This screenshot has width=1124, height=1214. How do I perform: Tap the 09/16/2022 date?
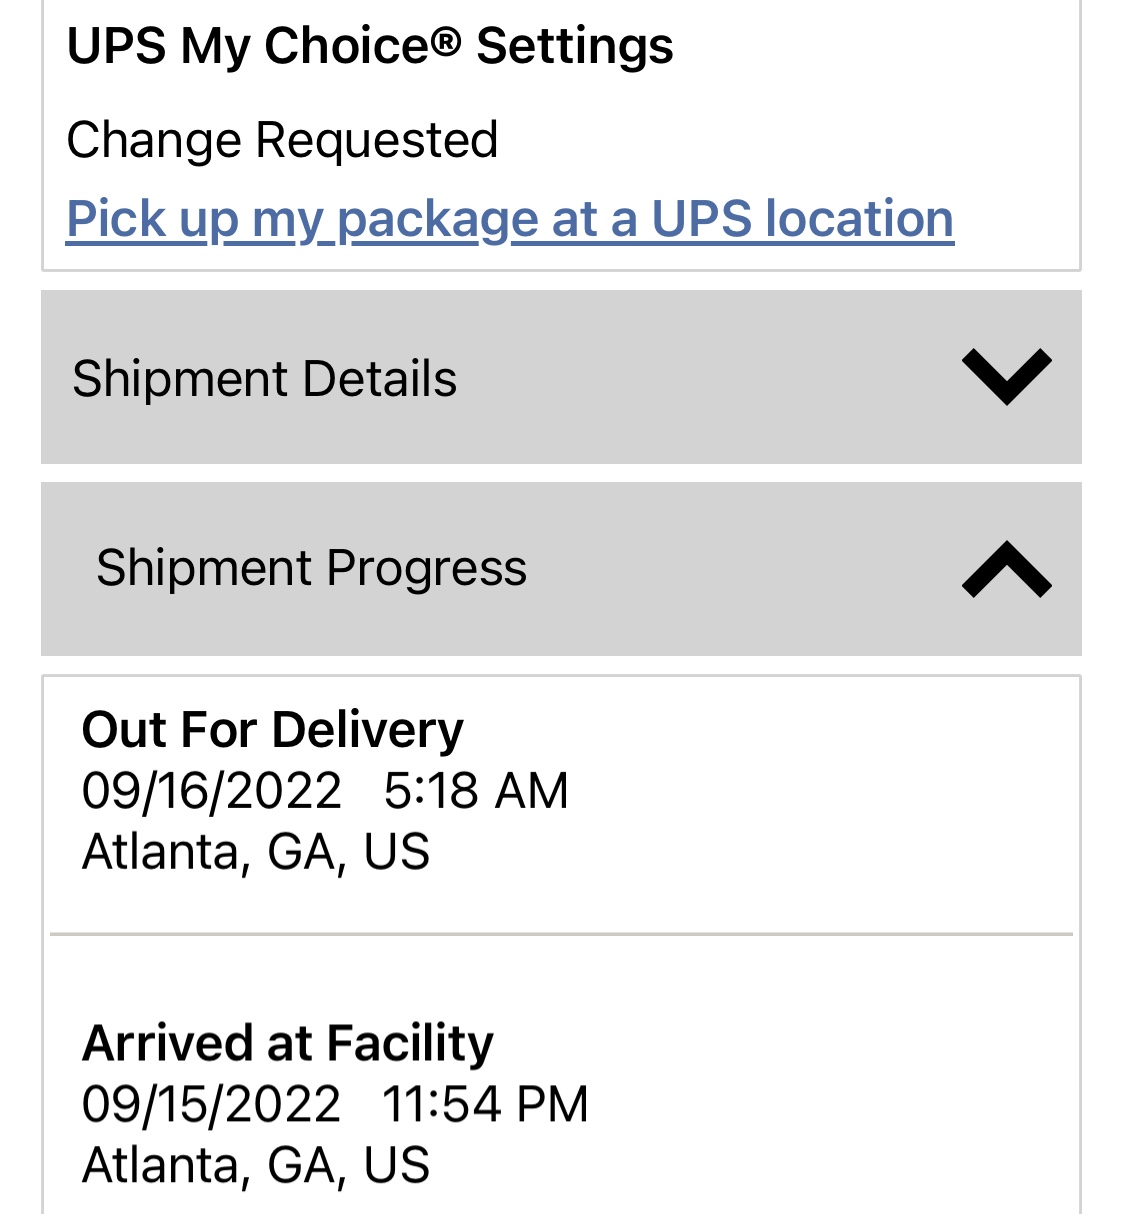click(x=211, y=791)
